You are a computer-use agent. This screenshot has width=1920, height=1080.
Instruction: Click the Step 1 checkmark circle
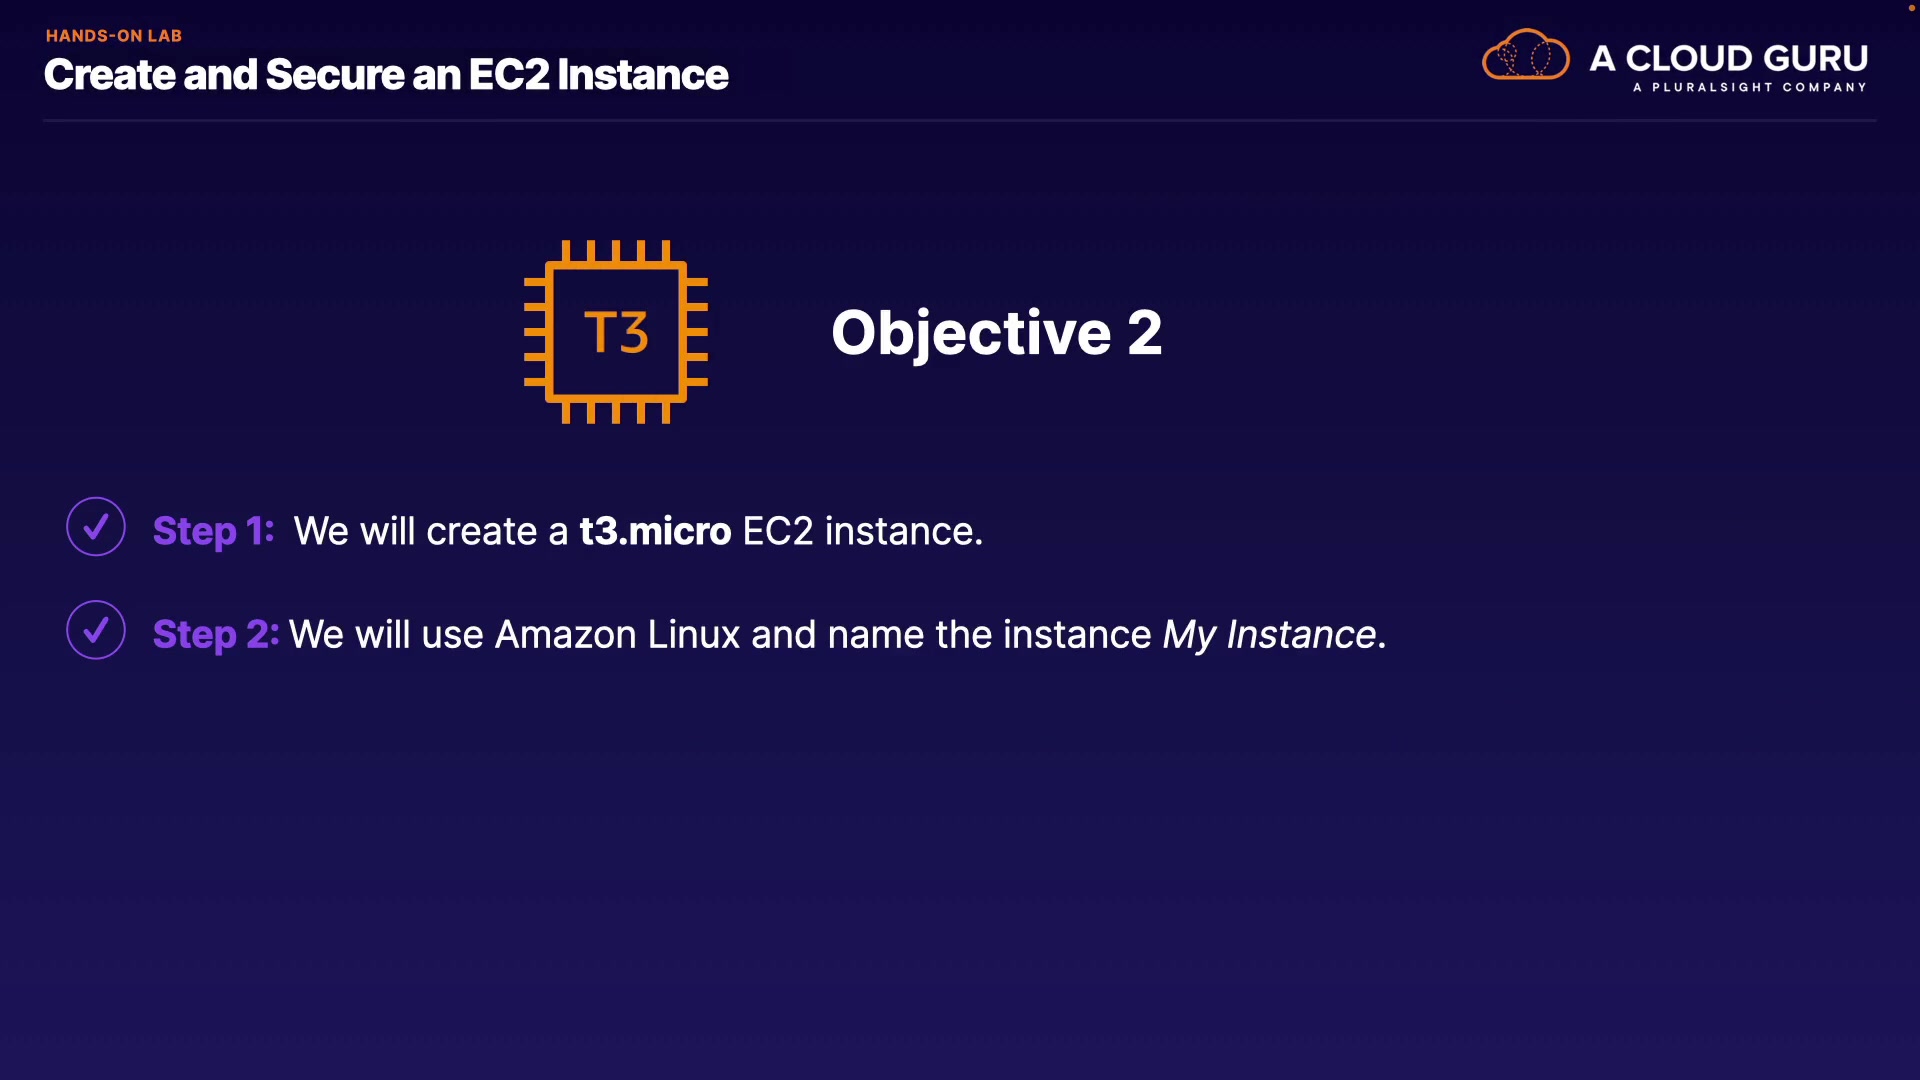tap(96, 527)
